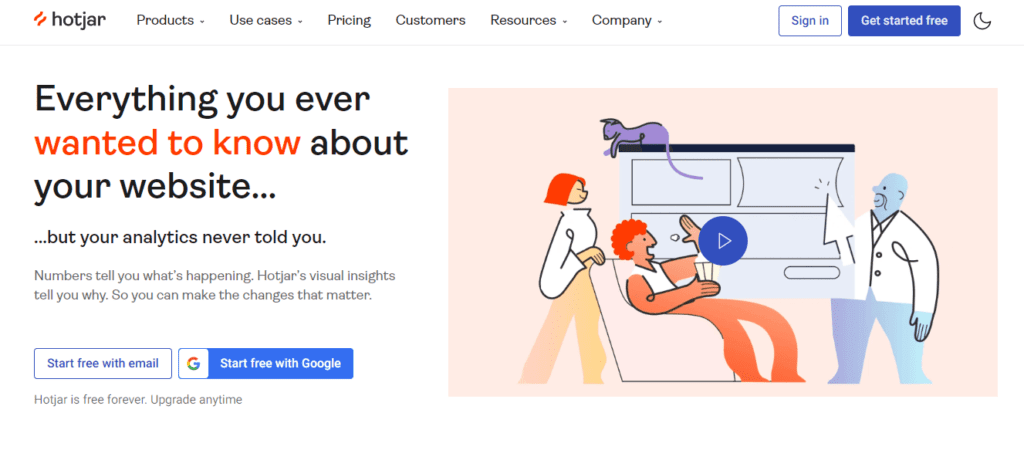This screenshot has height=450, width=1024.
Task: Play the video with the blue play button
Action: click(x=723, y=241)
